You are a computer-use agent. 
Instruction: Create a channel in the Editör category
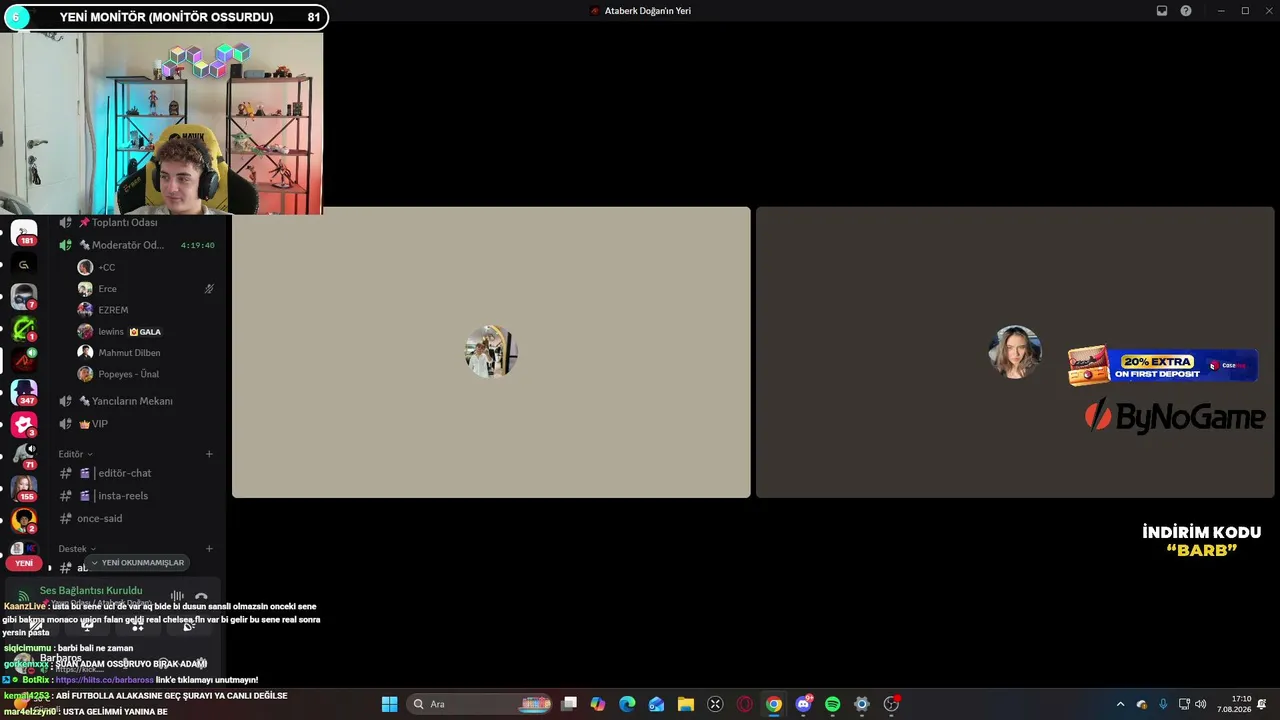(209, 454)
